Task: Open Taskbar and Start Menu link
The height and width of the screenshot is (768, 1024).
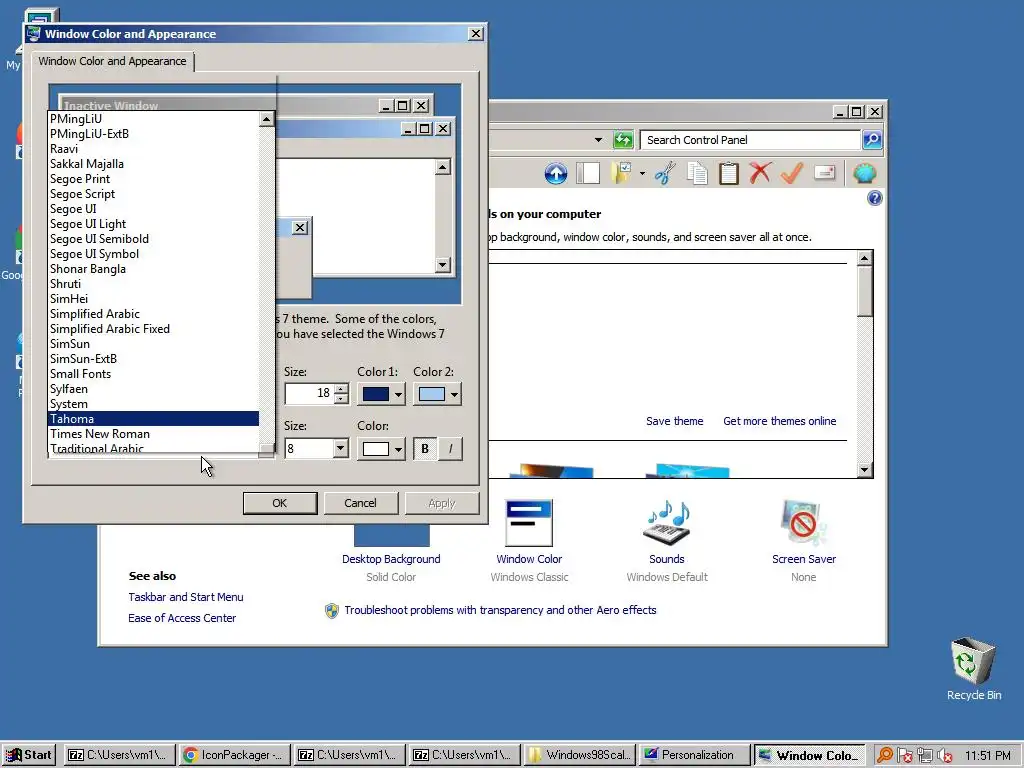Action: (186, 597)
